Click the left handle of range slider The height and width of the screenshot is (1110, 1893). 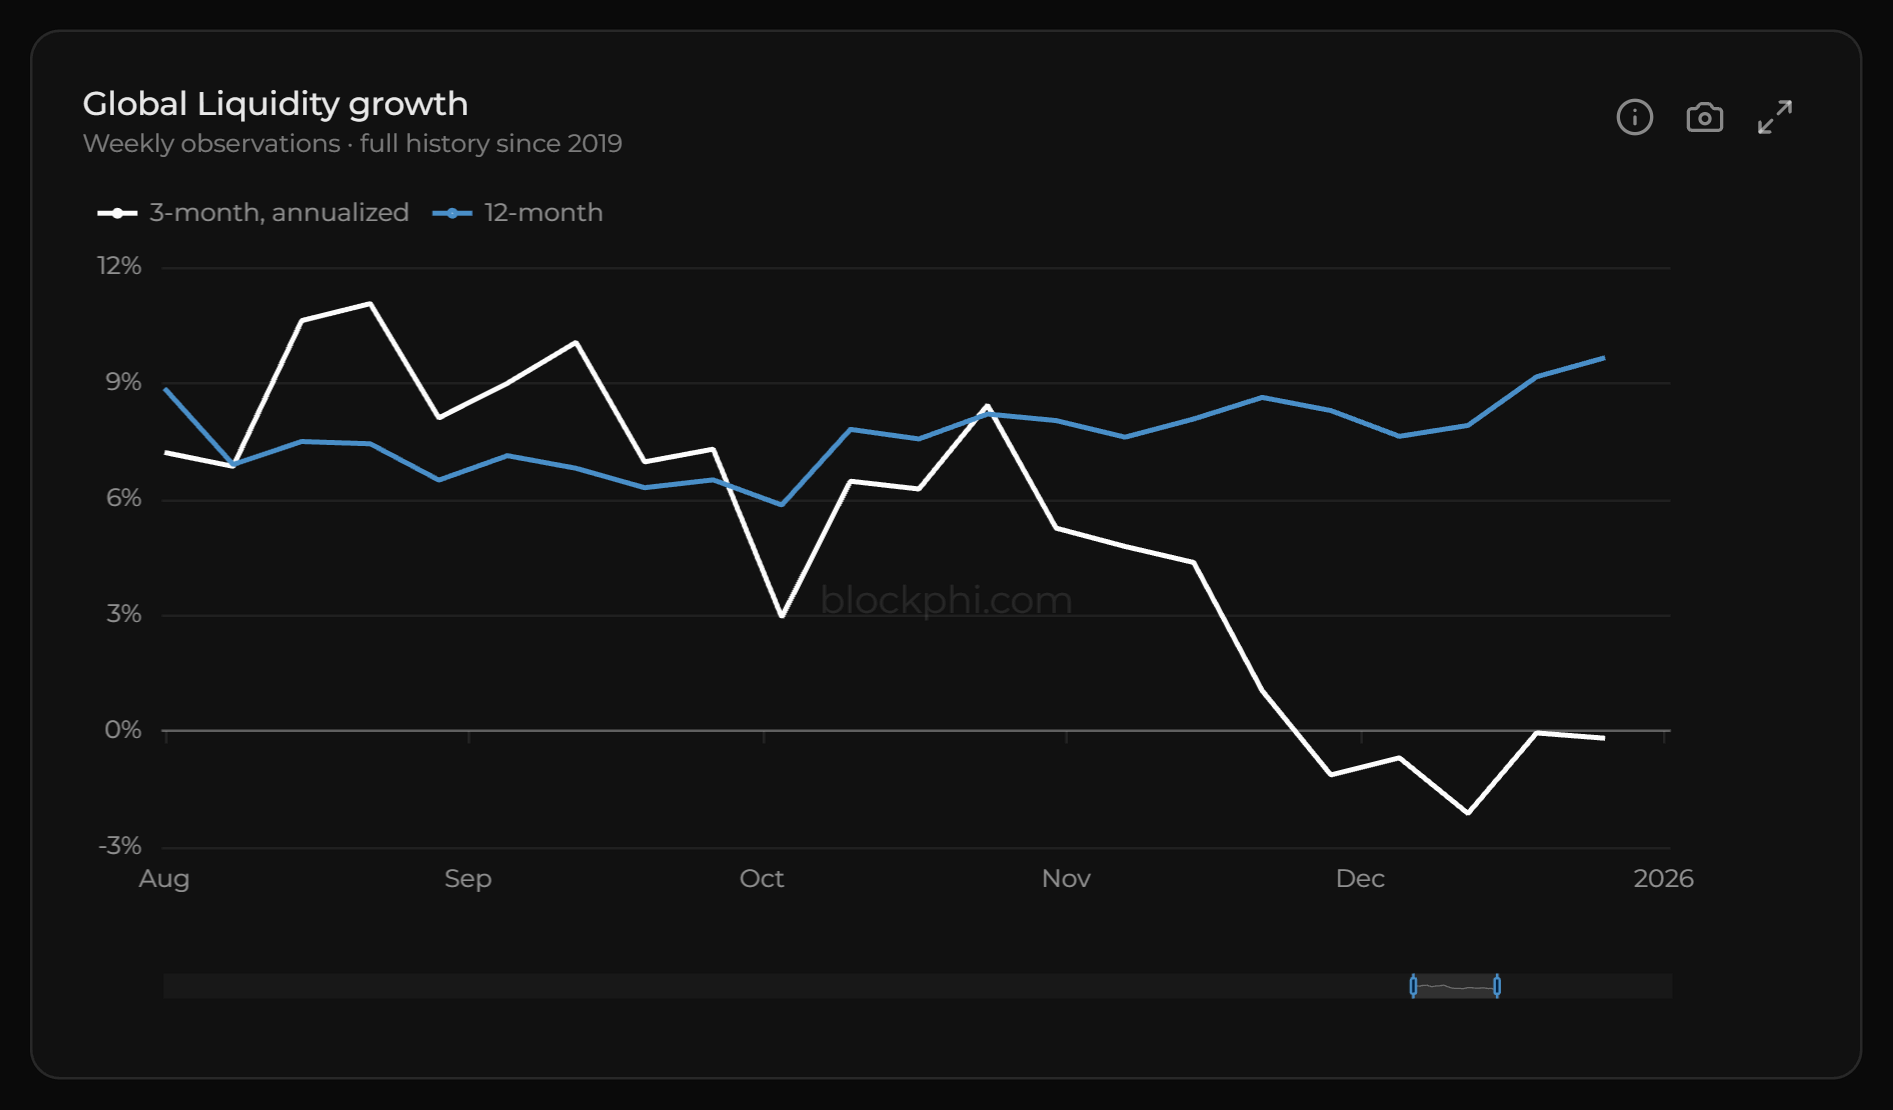1413,986
